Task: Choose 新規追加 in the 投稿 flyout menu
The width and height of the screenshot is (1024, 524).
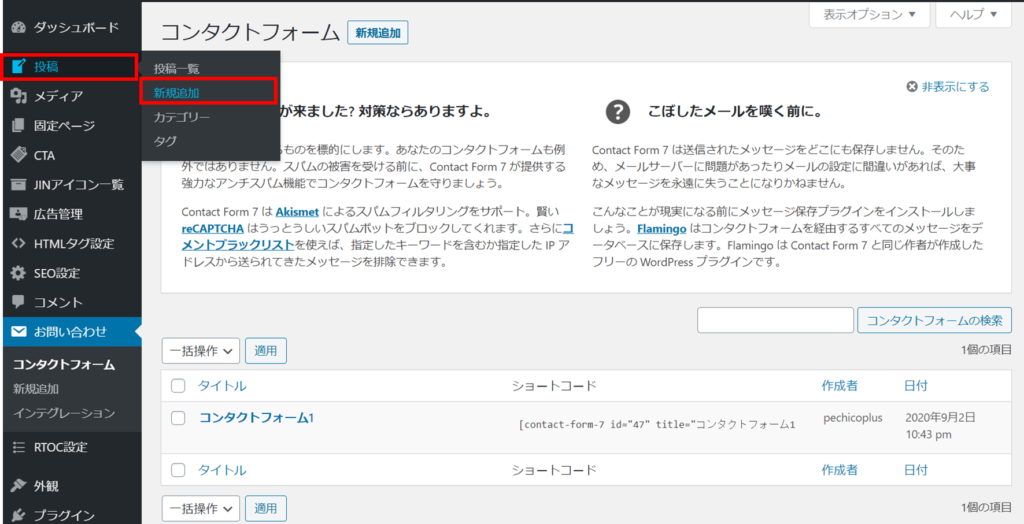Action: 176,93
